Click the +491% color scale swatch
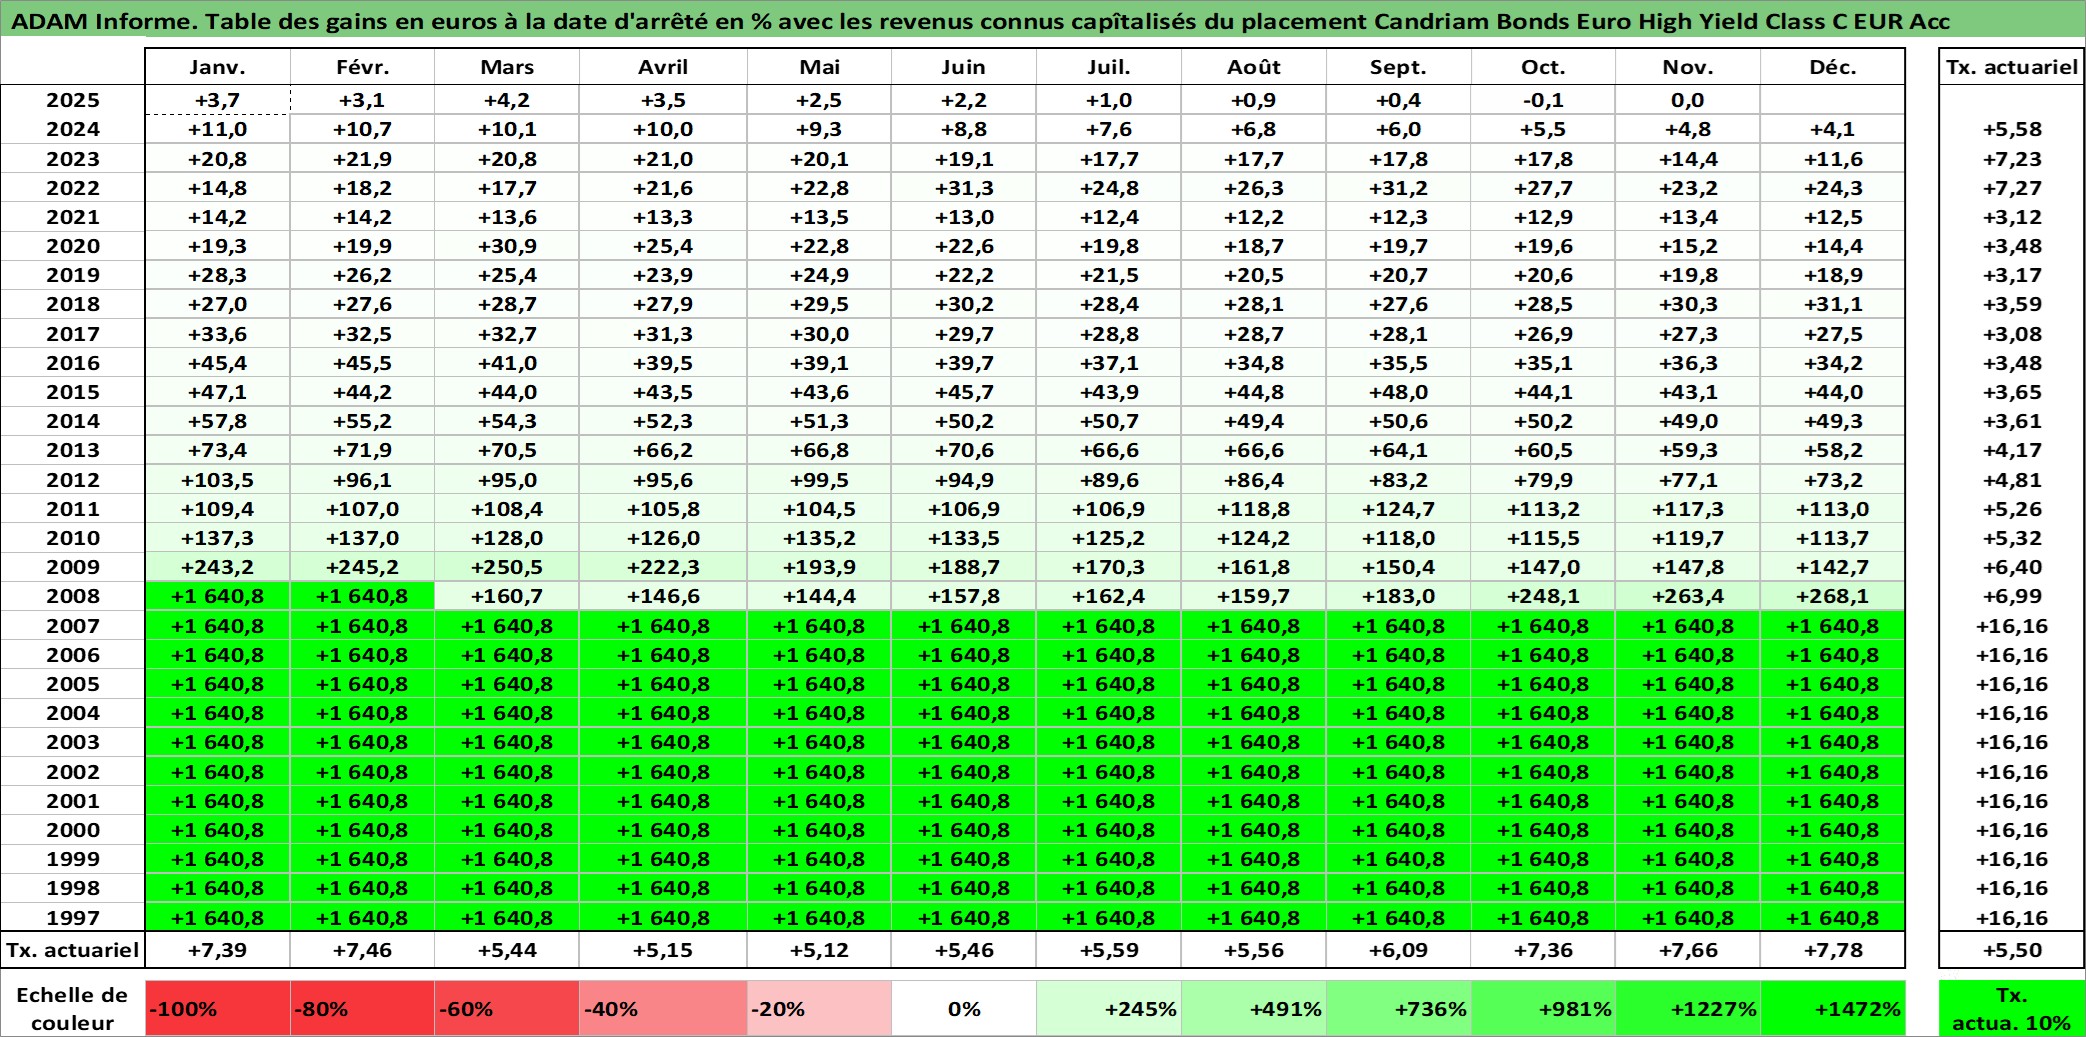 1254,1008
